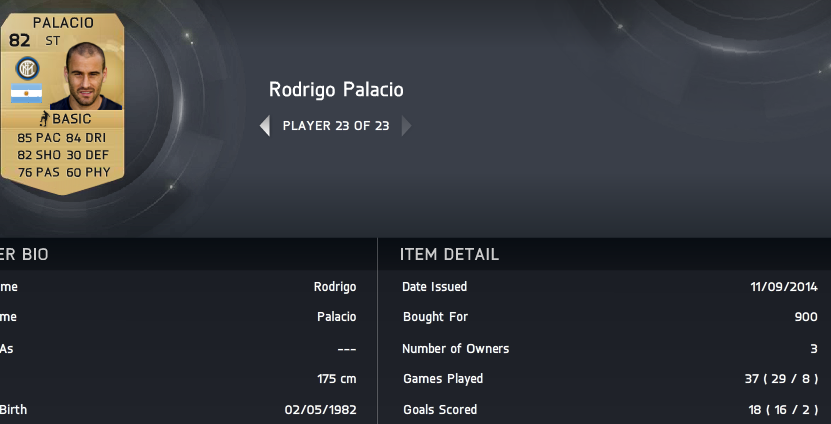Click the 85 PAC stat on card
831x424 pixels.
(39, 138)
